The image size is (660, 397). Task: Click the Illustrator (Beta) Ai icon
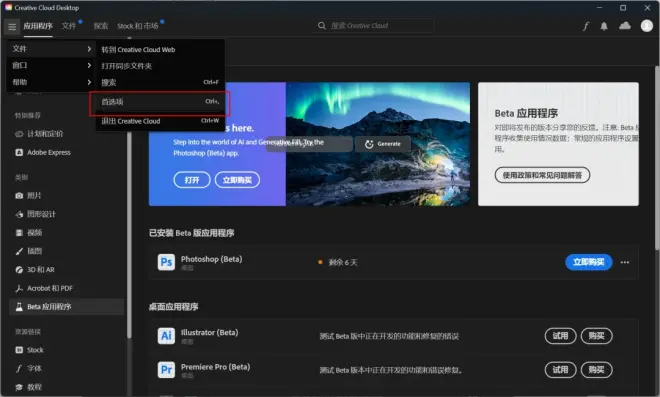[x=166, y=336]
